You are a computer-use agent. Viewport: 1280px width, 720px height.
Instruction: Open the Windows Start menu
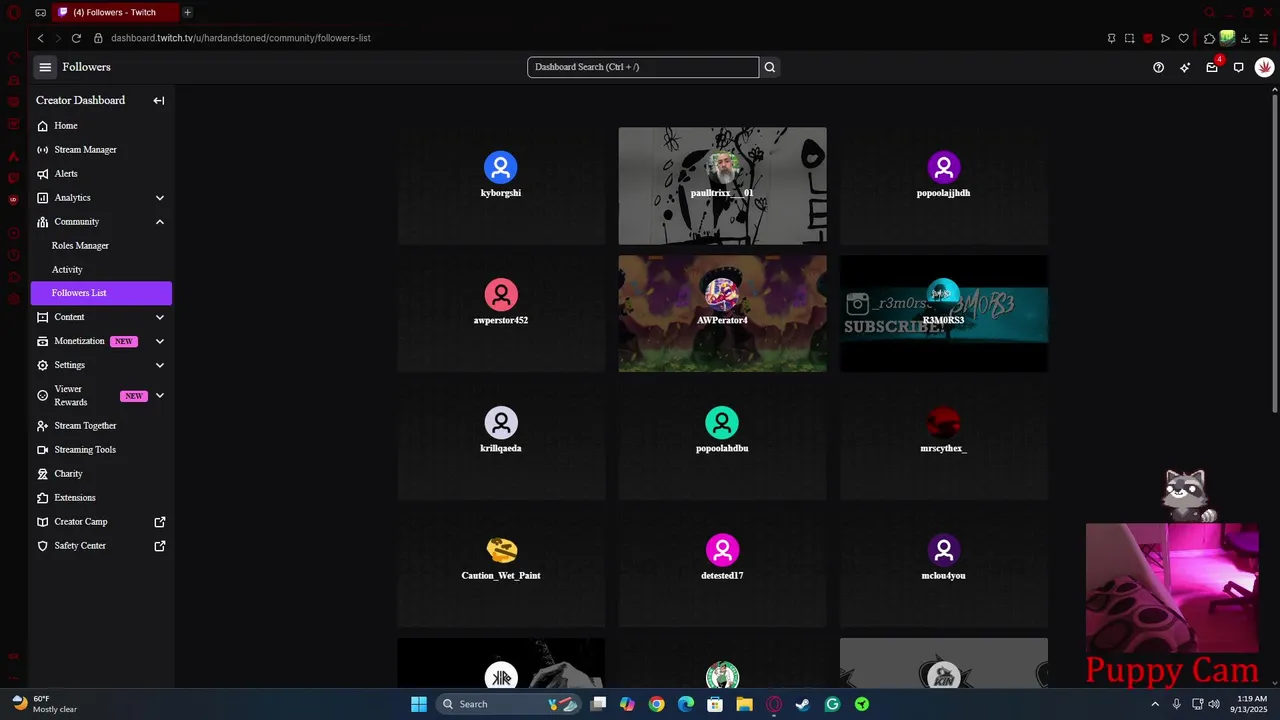(419, 704)
